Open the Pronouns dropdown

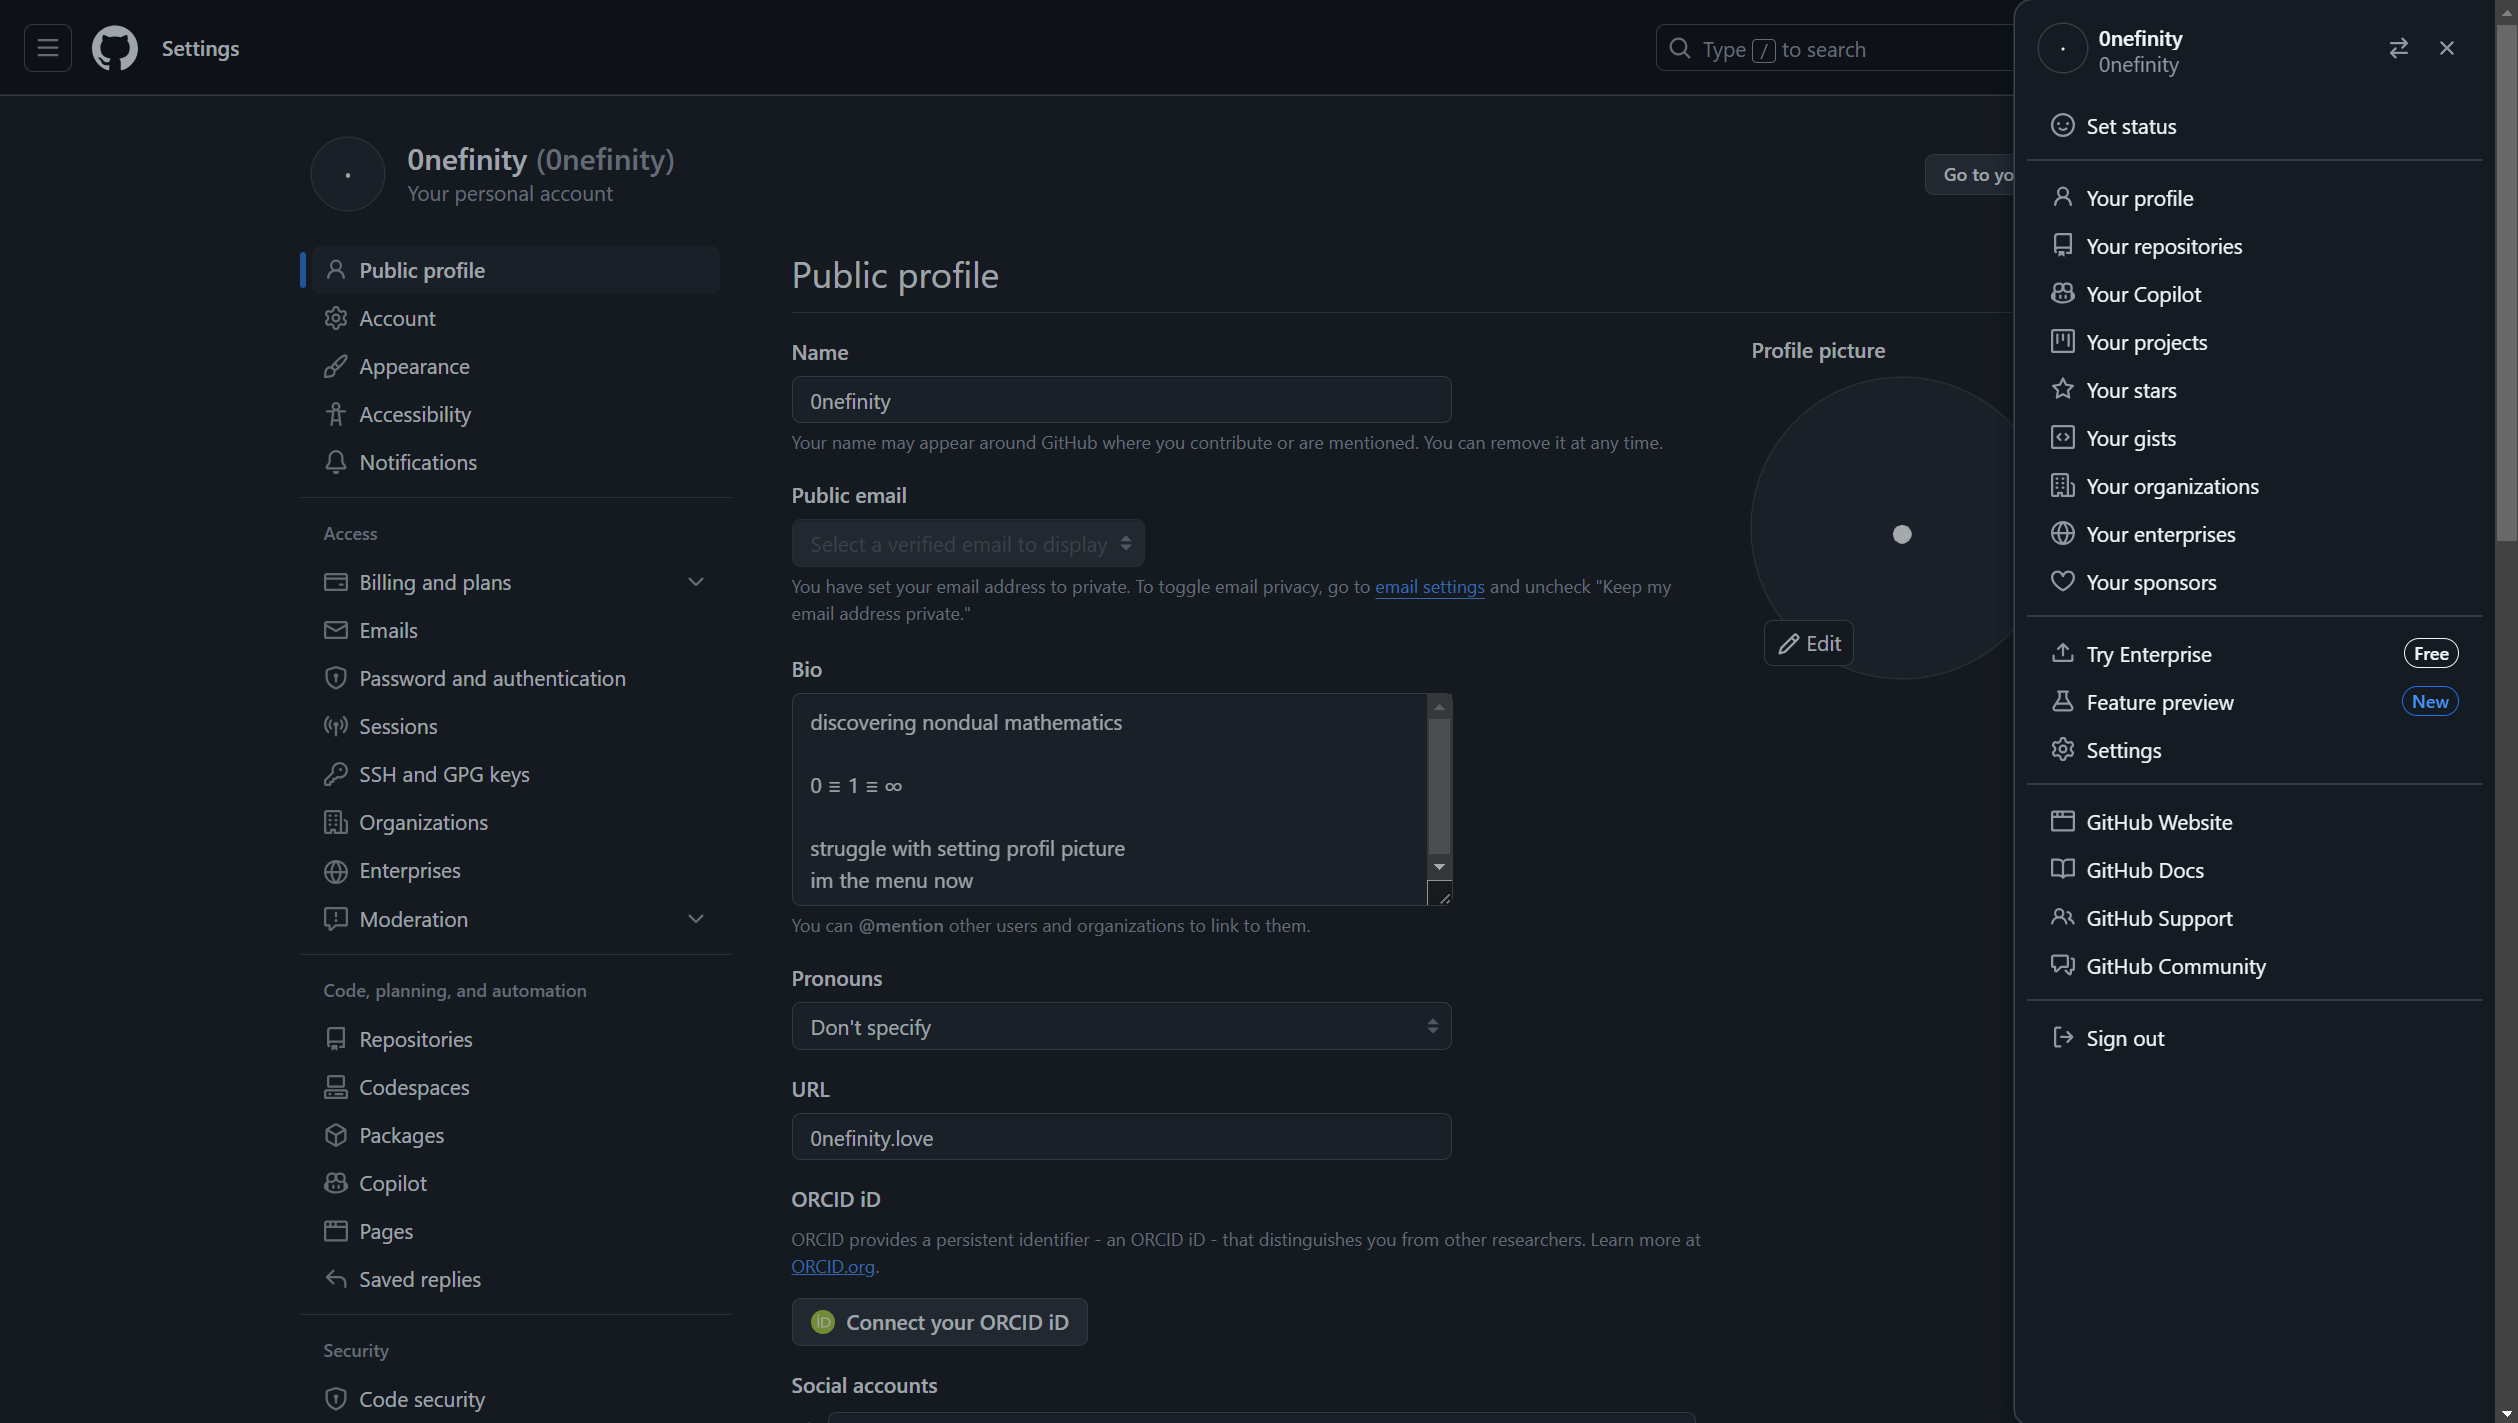tap(1121, 1027)
